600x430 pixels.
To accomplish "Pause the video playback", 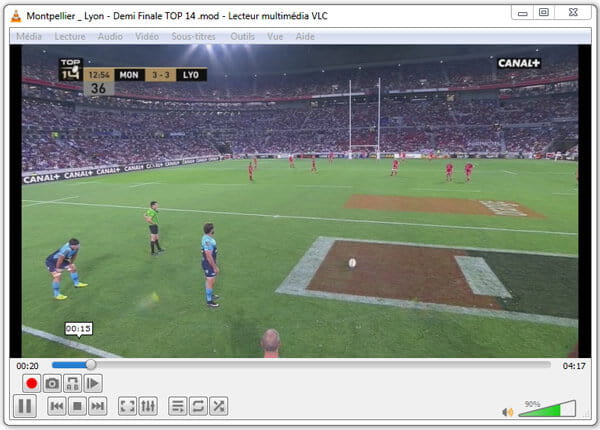I will click(x=25, y=406).
